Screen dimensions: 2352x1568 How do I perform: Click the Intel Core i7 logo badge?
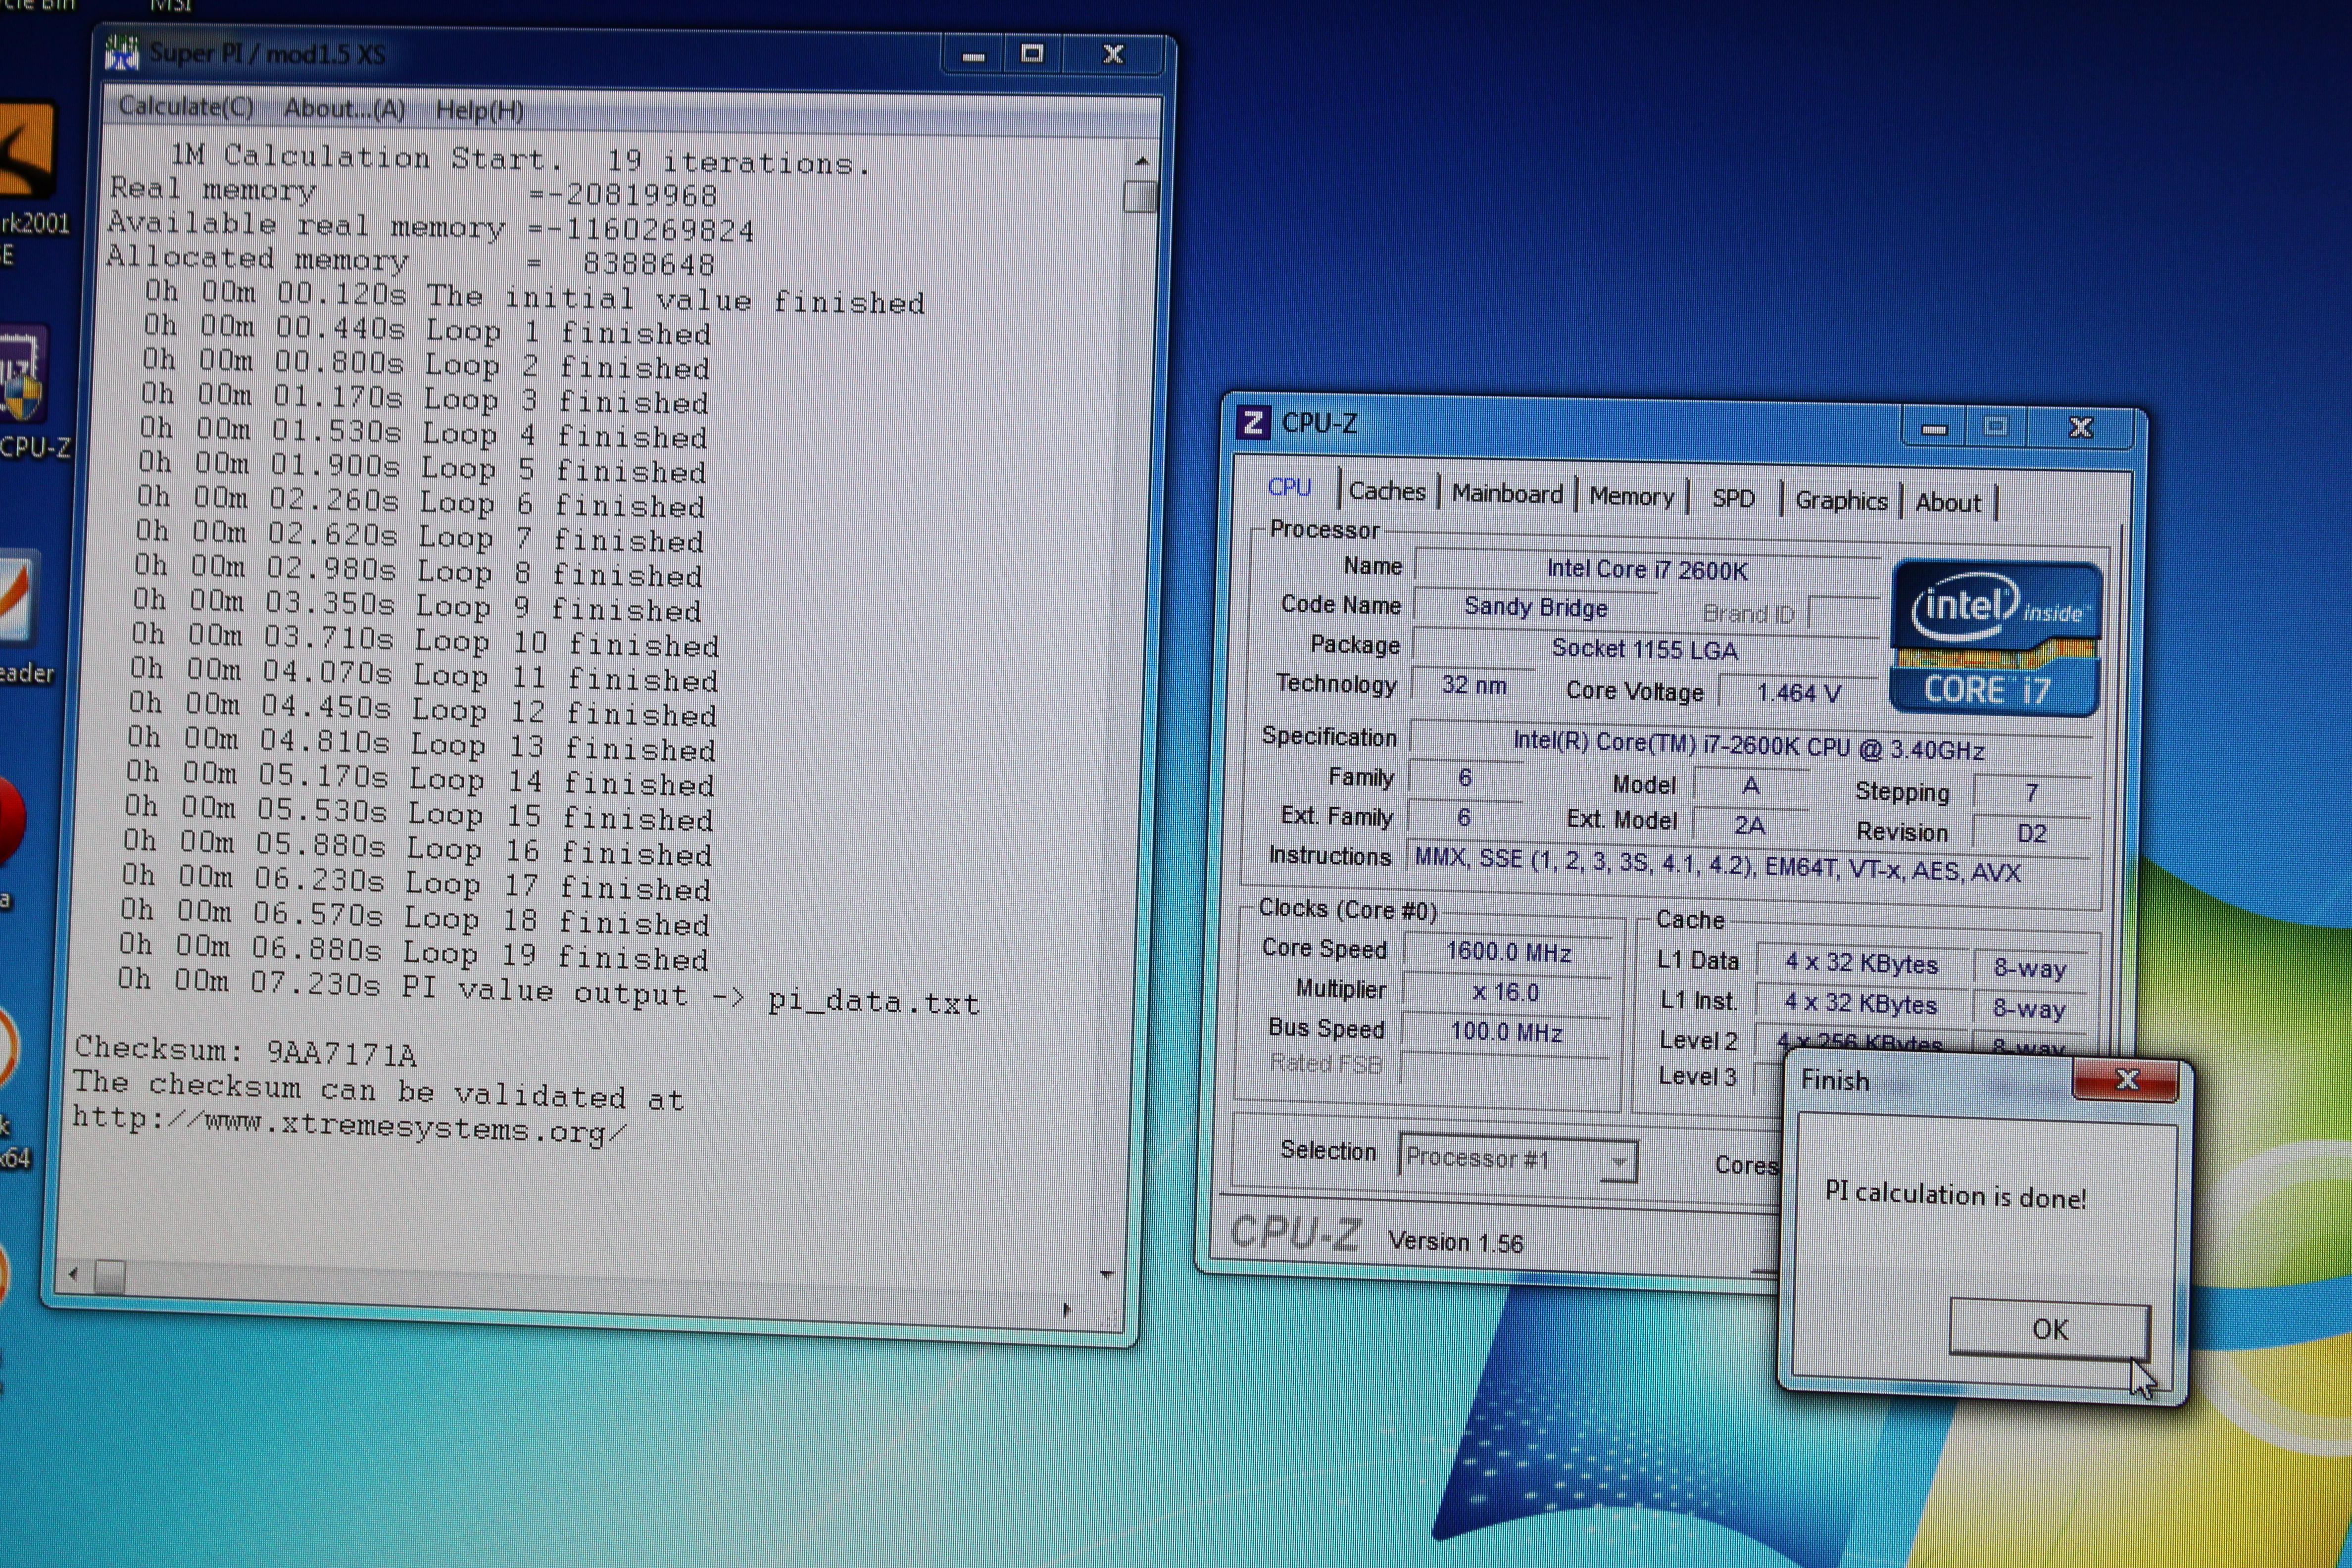(x=1996, y=638)
